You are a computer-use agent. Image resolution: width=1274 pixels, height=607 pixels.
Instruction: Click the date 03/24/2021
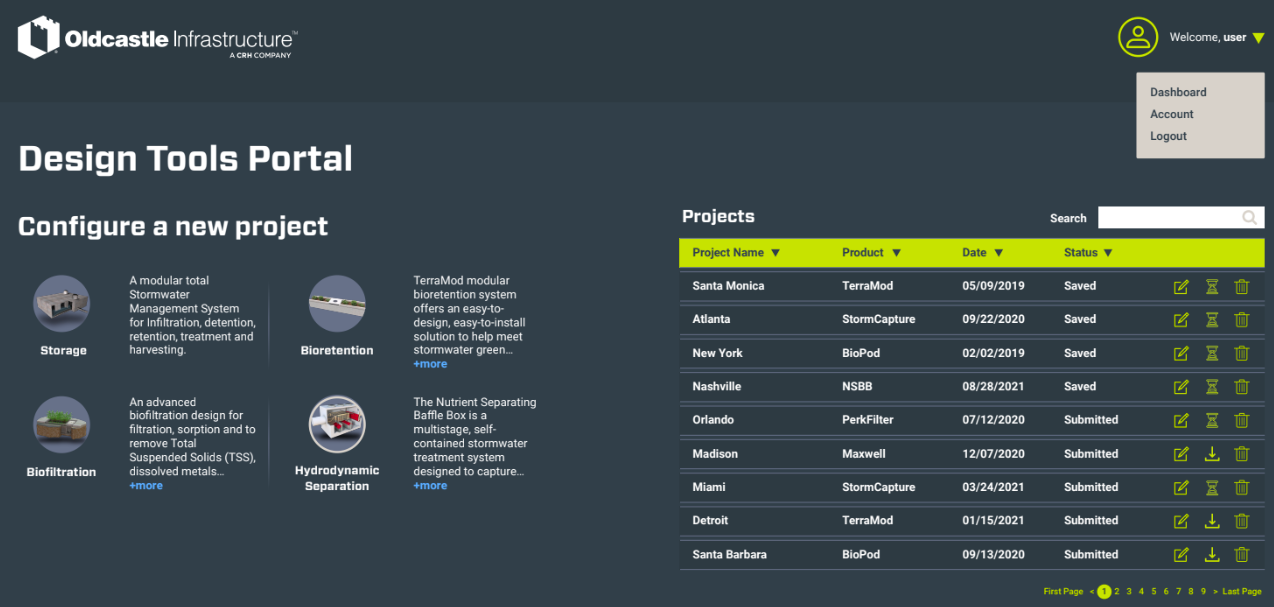pyautogui.click(x=994, y=487)
